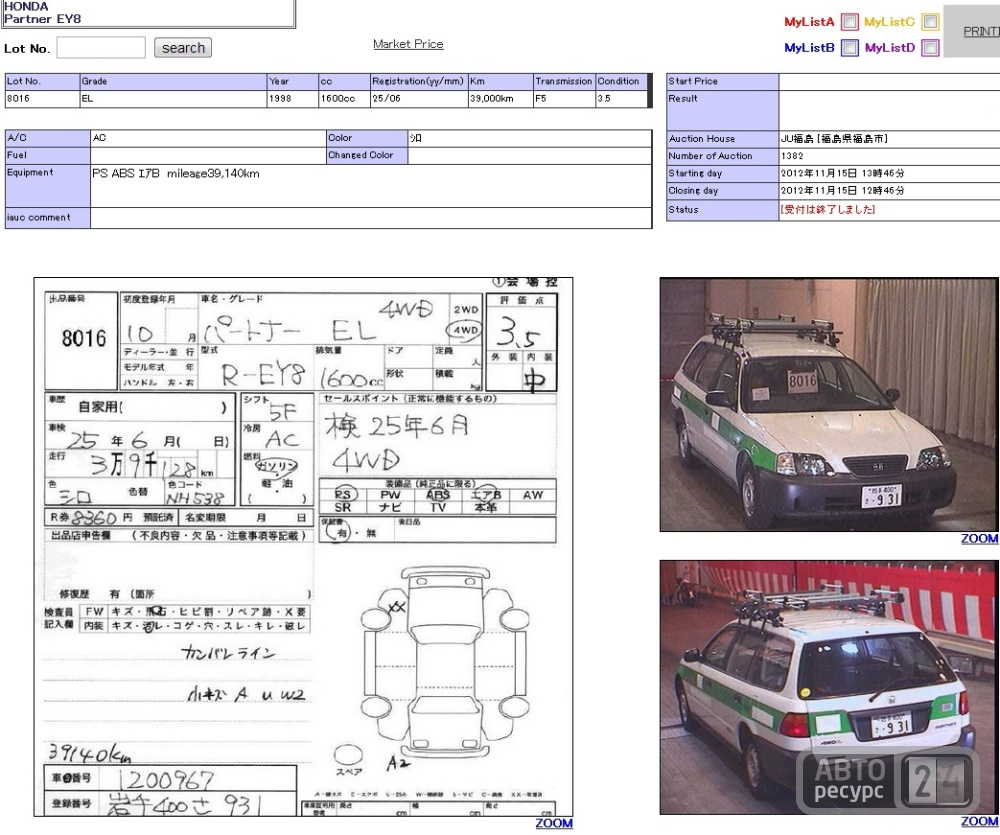Open the front view car photo

pos(828,404)
